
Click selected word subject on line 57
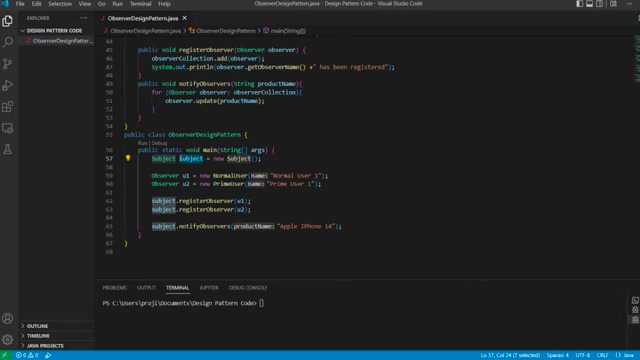point(191,158)
